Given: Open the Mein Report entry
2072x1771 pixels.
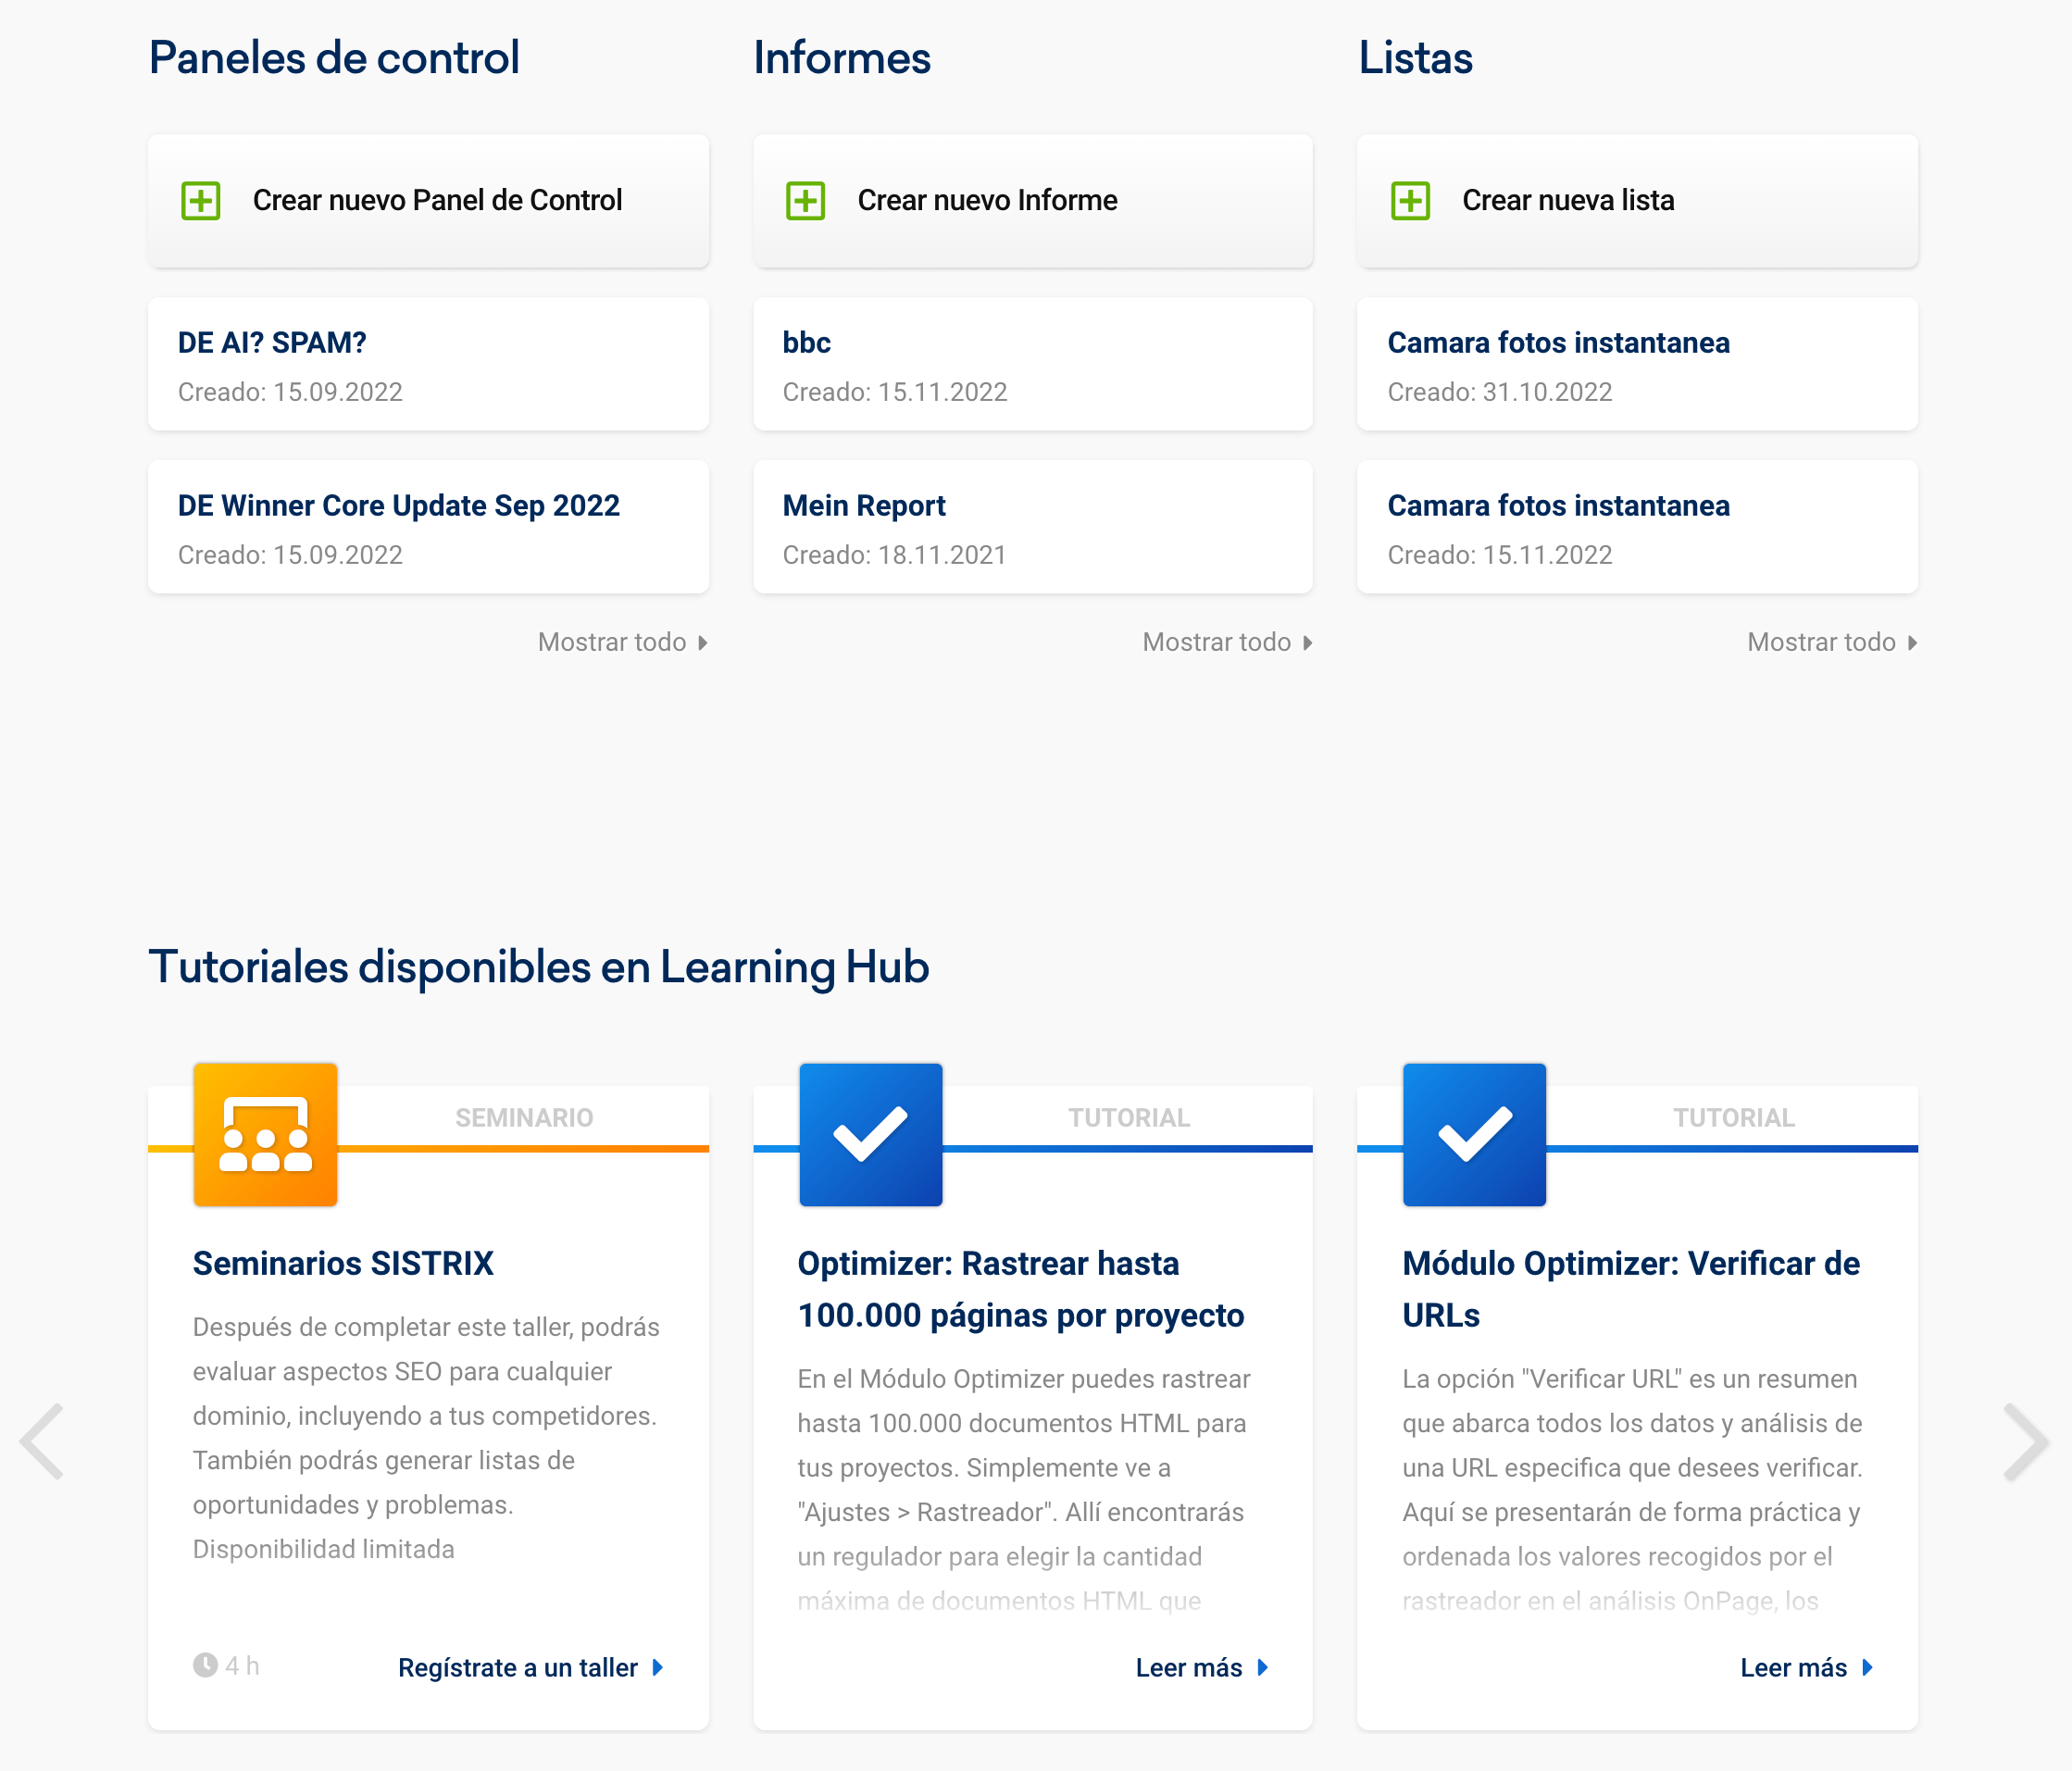Looking at the screenshot, I should point(863,506).
